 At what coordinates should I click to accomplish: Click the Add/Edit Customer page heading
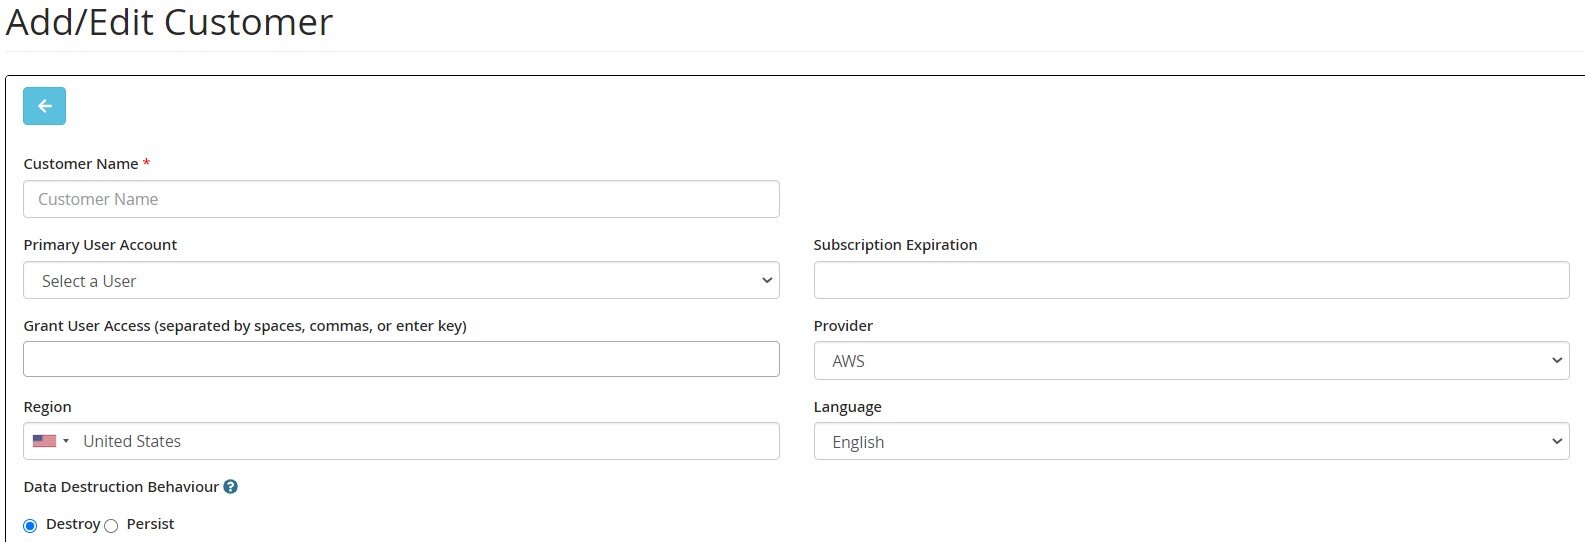coord(169,22)
